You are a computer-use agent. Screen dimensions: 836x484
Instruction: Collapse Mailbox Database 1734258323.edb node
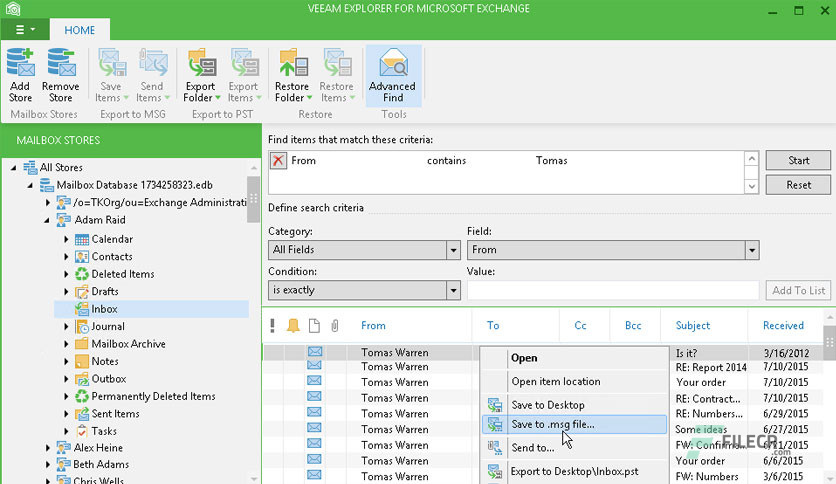tap(30, 185)
